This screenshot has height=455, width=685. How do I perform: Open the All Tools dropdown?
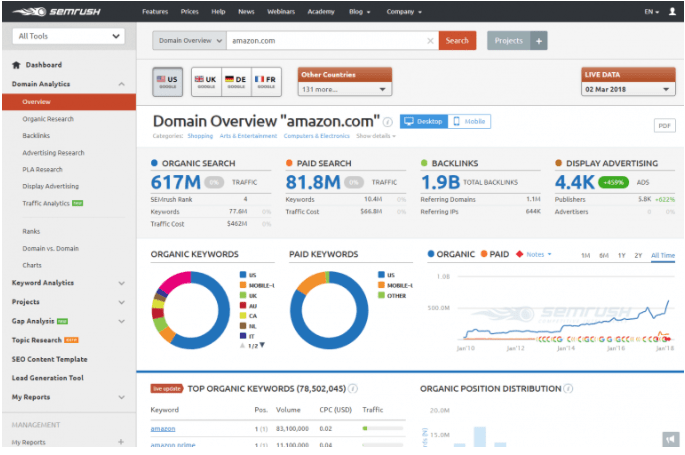[69, 36]
